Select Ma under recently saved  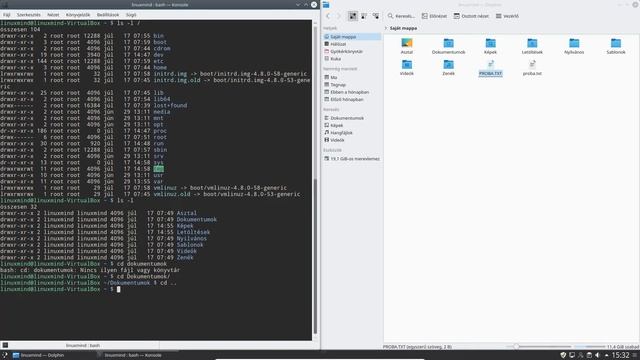(x=352, y=77)
